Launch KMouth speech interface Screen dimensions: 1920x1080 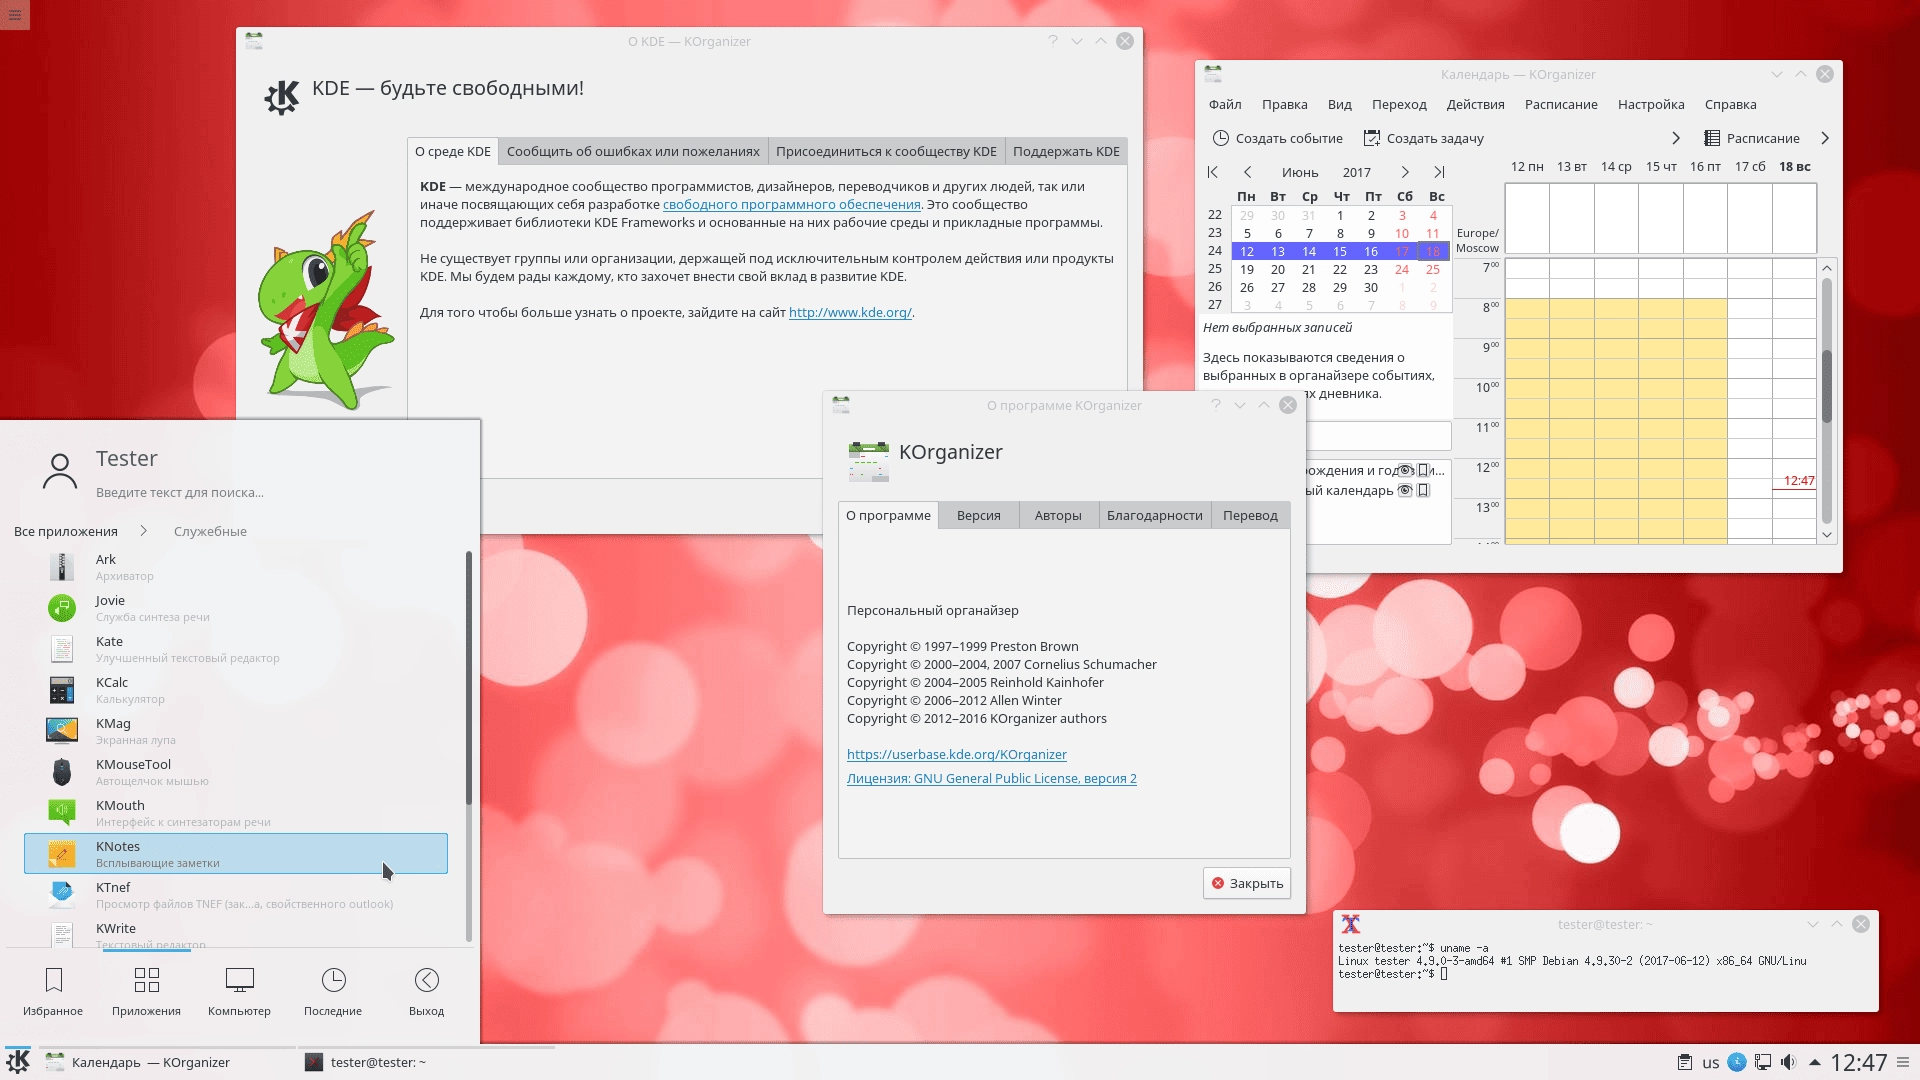(236, 813)
